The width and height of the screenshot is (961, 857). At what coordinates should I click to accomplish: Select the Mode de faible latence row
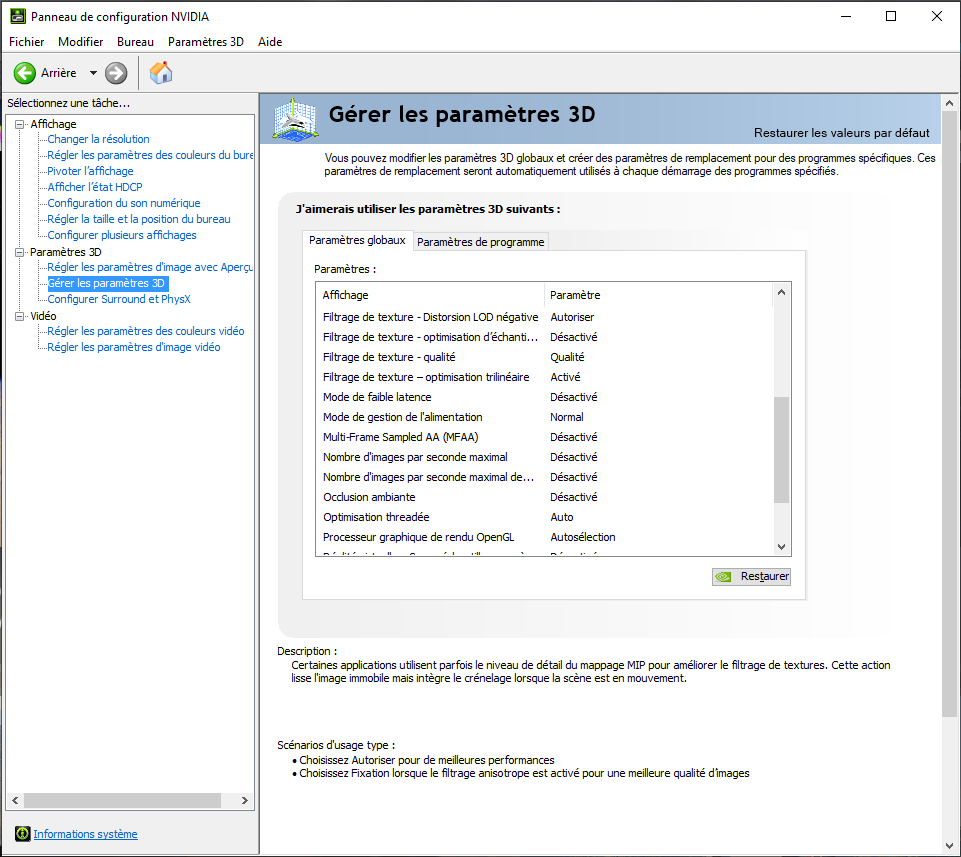click(545, 397)
